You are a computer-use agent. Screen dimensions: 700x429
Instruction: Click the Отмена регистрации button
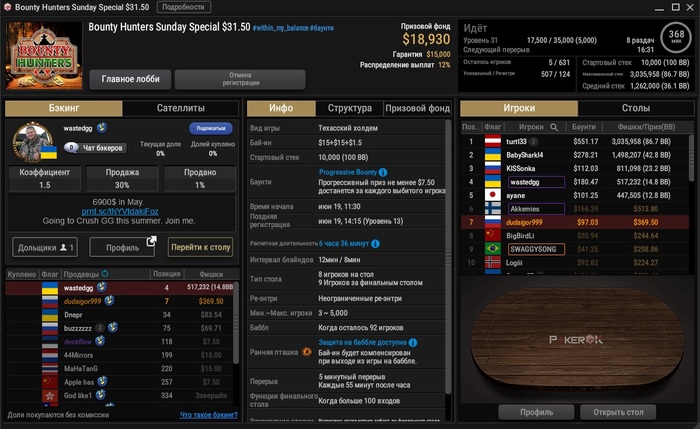coord(240,79)
